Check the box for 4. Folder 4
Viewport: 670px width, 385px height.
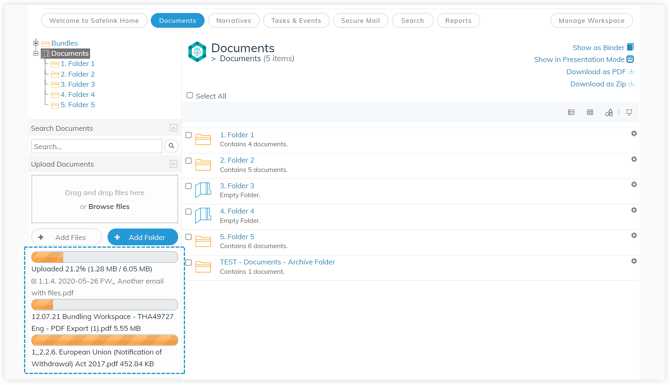188,212
